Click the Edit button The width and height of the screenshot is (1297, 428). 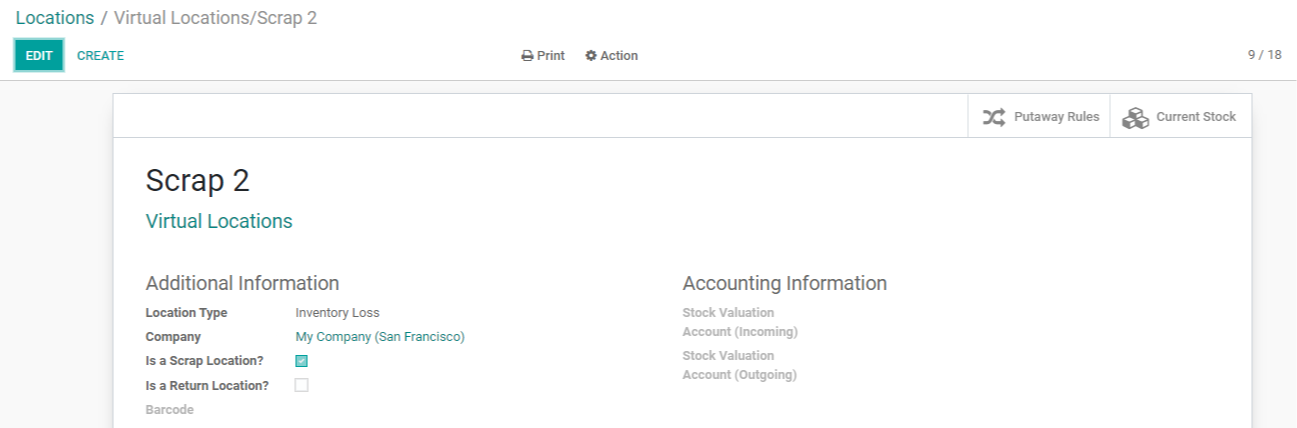(x=39, y=56)
